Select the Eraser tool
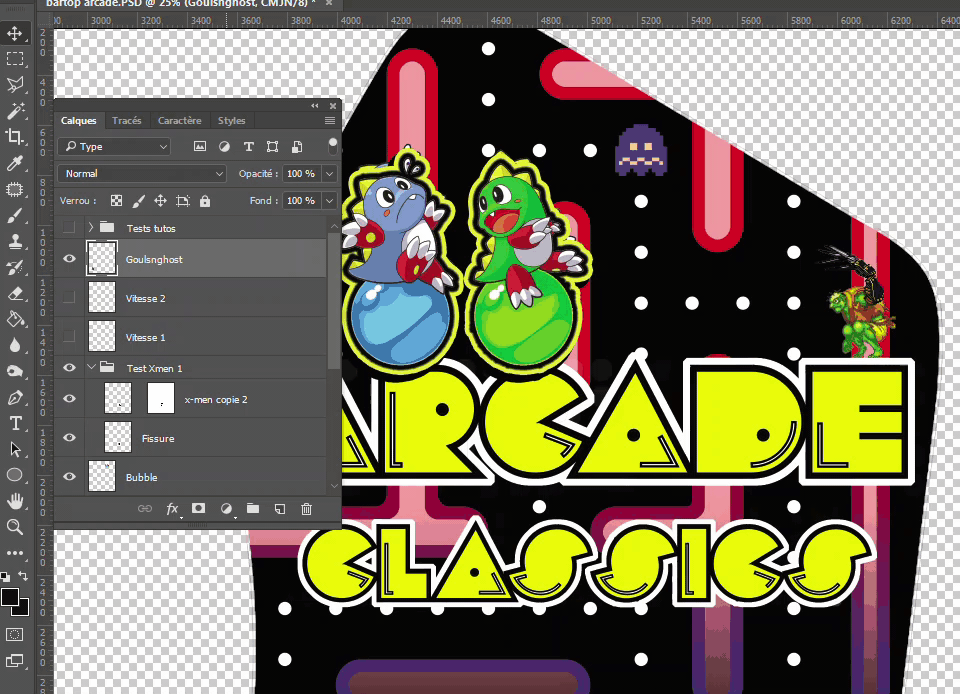This screenshot has width=960, height=694. pyautogui.click(x=15, y=294)
